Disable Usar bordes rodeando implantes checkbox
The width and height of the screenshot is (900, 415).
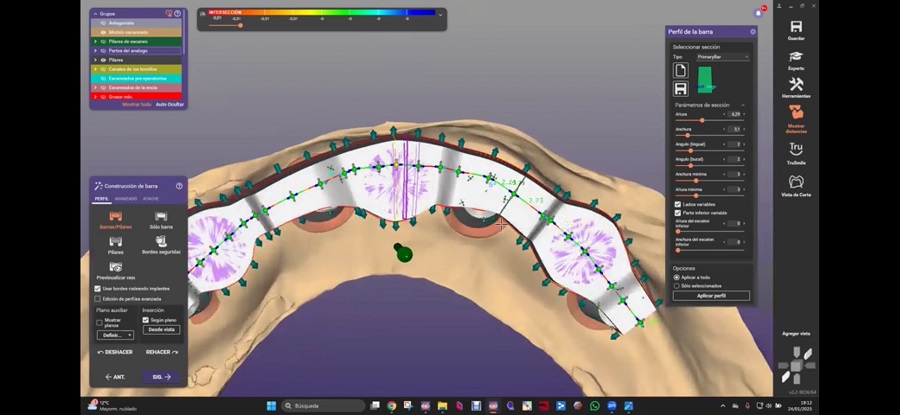pos(97,288)
